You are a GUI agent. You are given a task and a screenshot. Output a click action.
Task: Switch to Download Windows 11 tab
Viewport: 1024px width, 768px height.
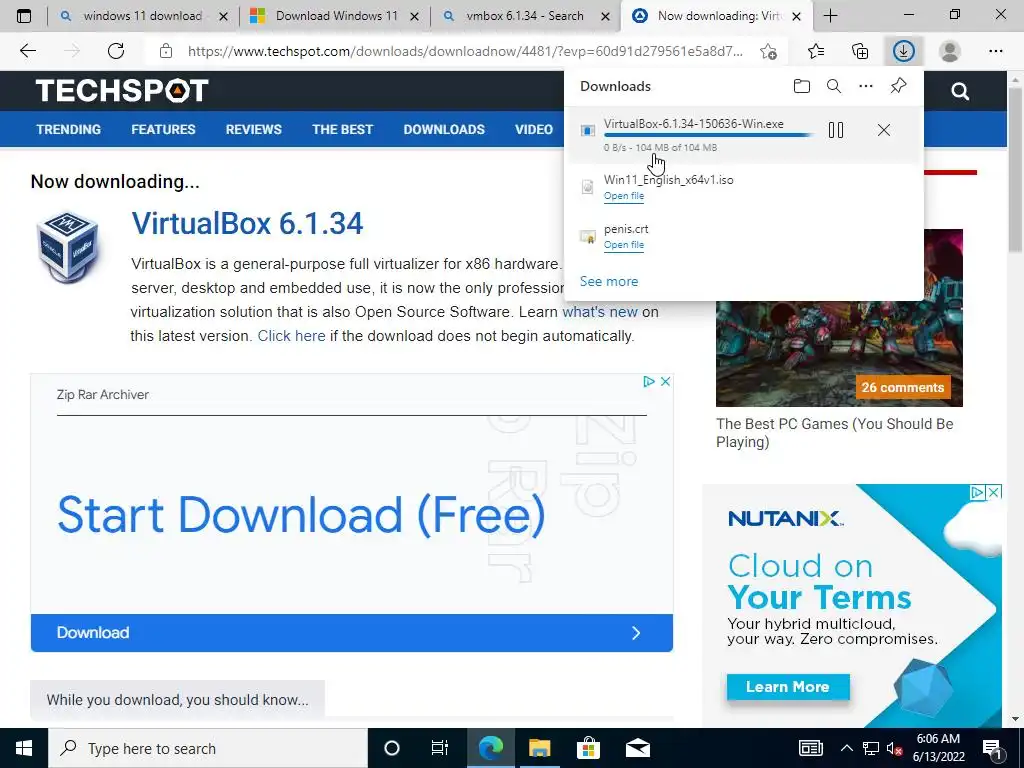tap(336, 16)
